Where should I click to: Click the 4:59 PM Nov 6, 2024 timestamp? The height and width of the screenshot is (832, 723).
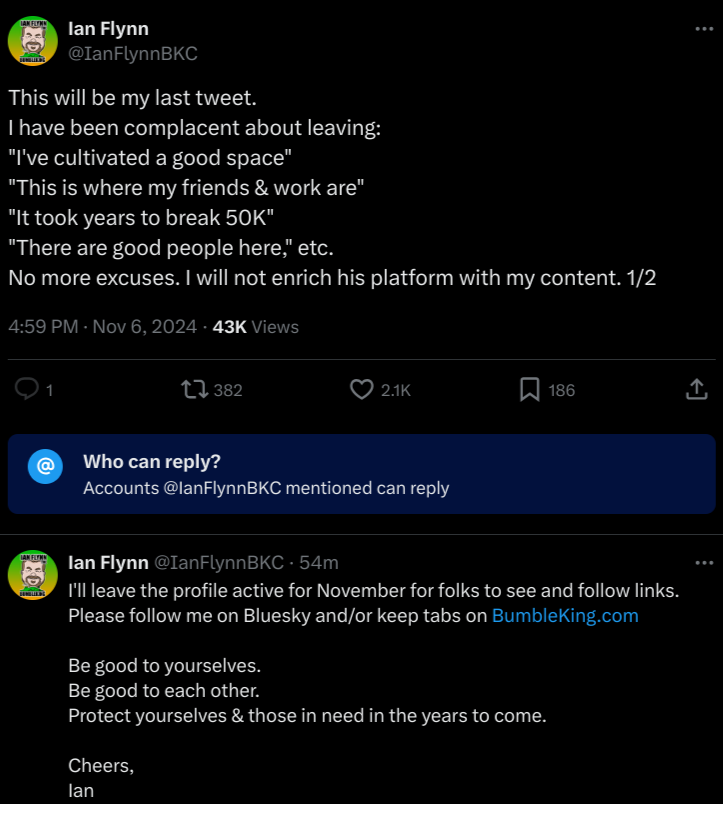(102, 326)
